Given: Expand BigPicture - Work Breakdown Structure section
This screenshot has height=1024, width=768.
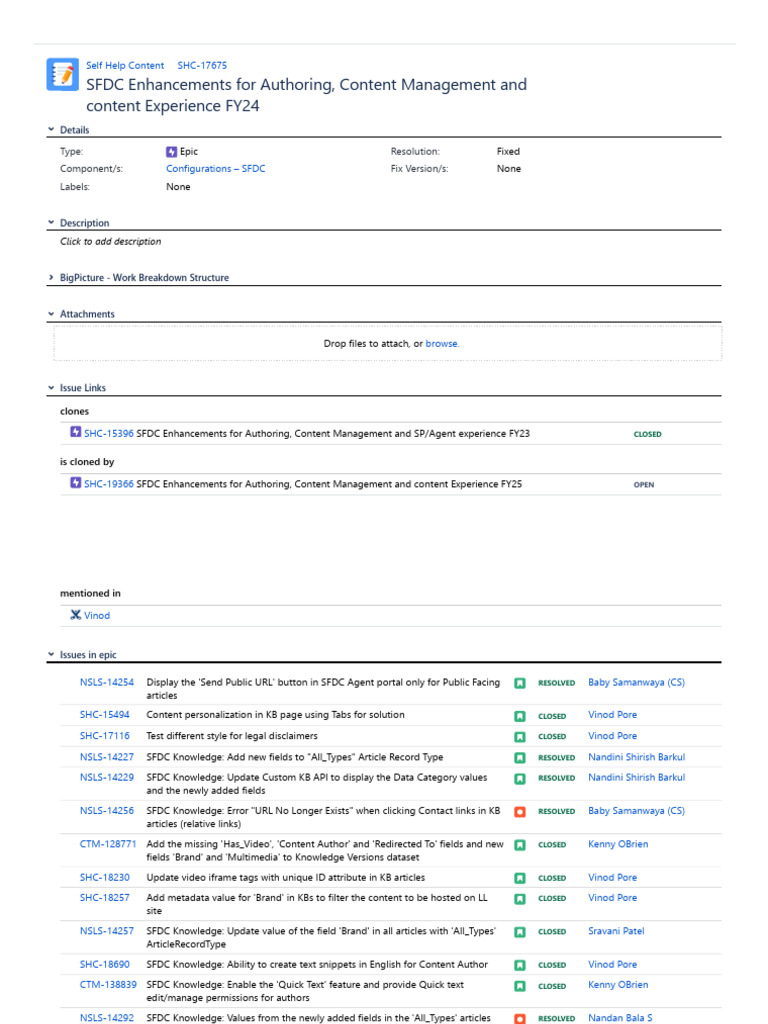Looking at the screenshot, I should (51, 277).
